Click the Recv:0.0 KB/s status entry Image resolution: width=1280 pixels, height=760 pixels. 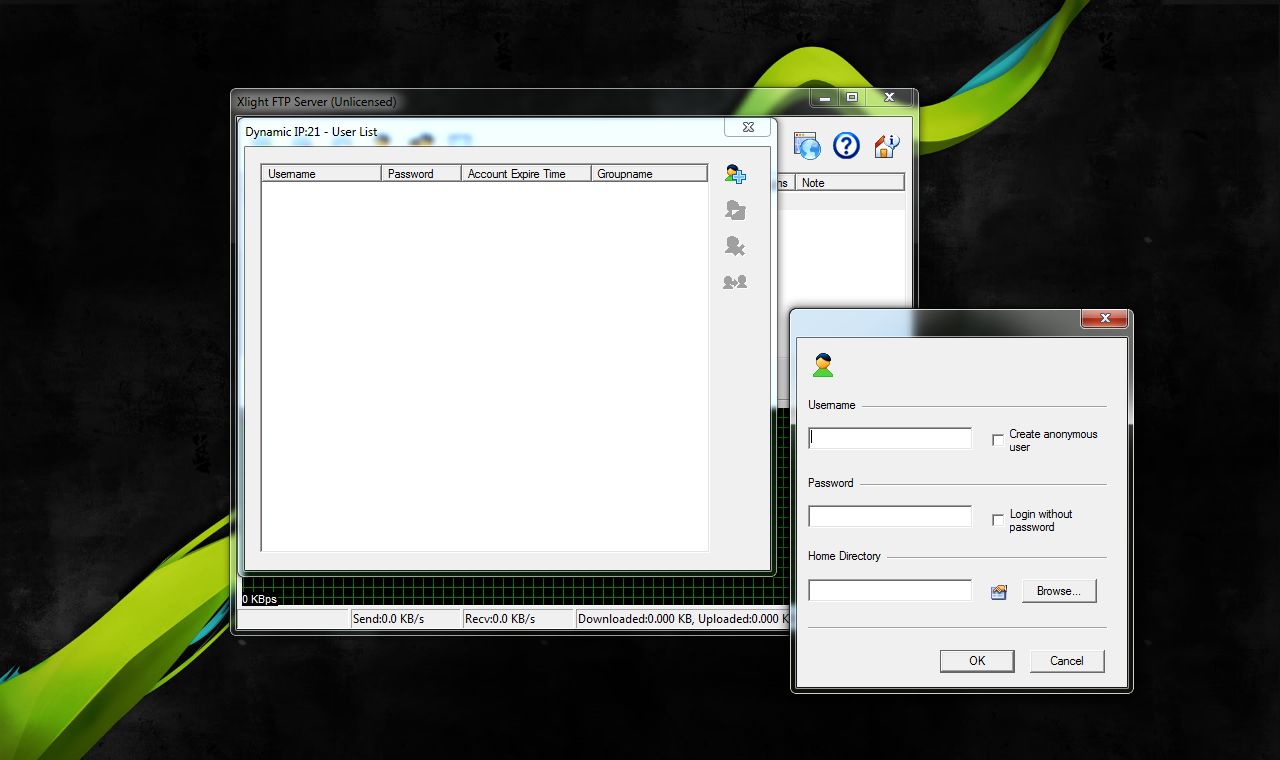[x=516, y=619]
